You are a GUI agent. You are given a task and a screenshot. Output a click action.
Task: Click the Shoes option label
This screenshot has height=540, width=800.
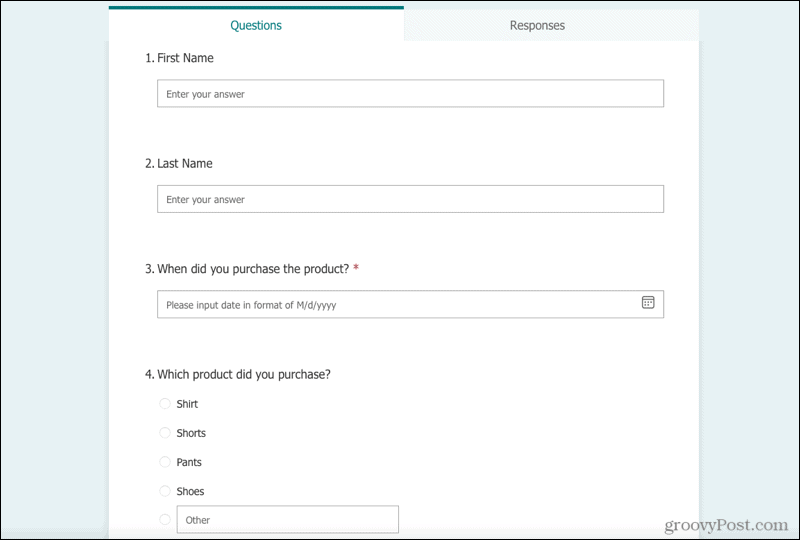pyautogui.click(x=190, y=491)
